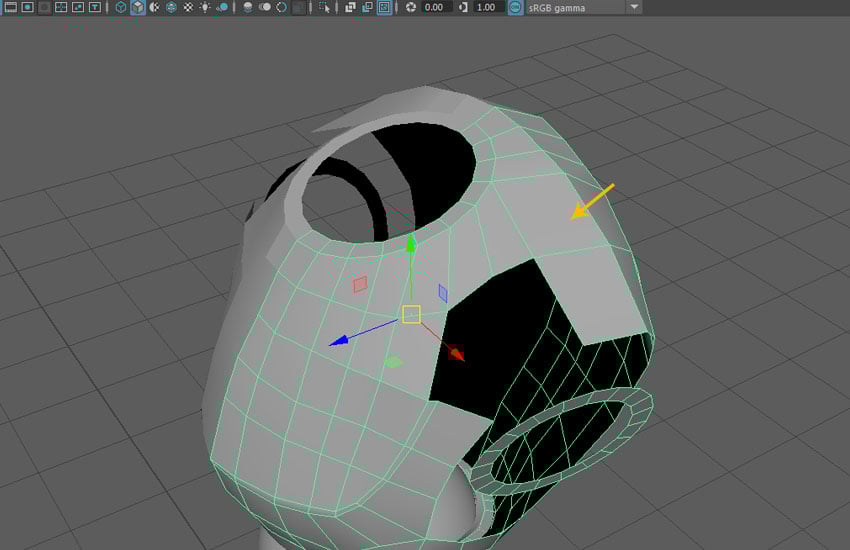Toggle Screen Space Ambient Occlusion icon
The width and height of the screenshot is (850, 550).
(248, 7)
